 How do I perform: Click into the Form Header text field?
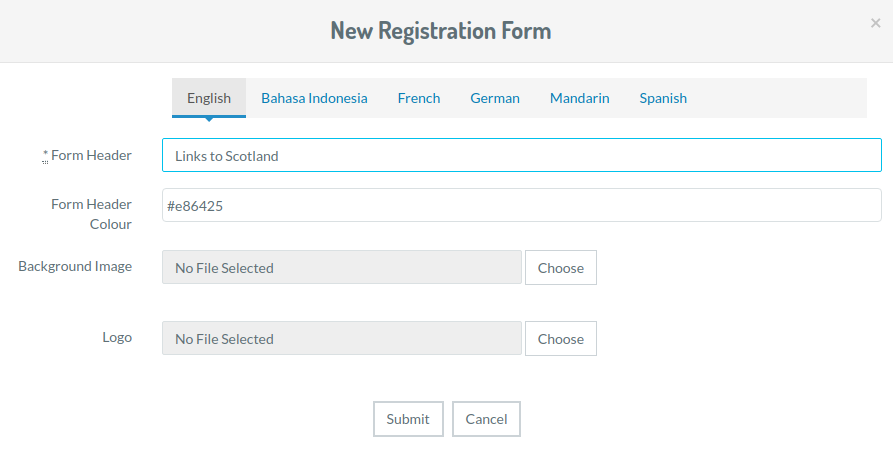(521, 155)
